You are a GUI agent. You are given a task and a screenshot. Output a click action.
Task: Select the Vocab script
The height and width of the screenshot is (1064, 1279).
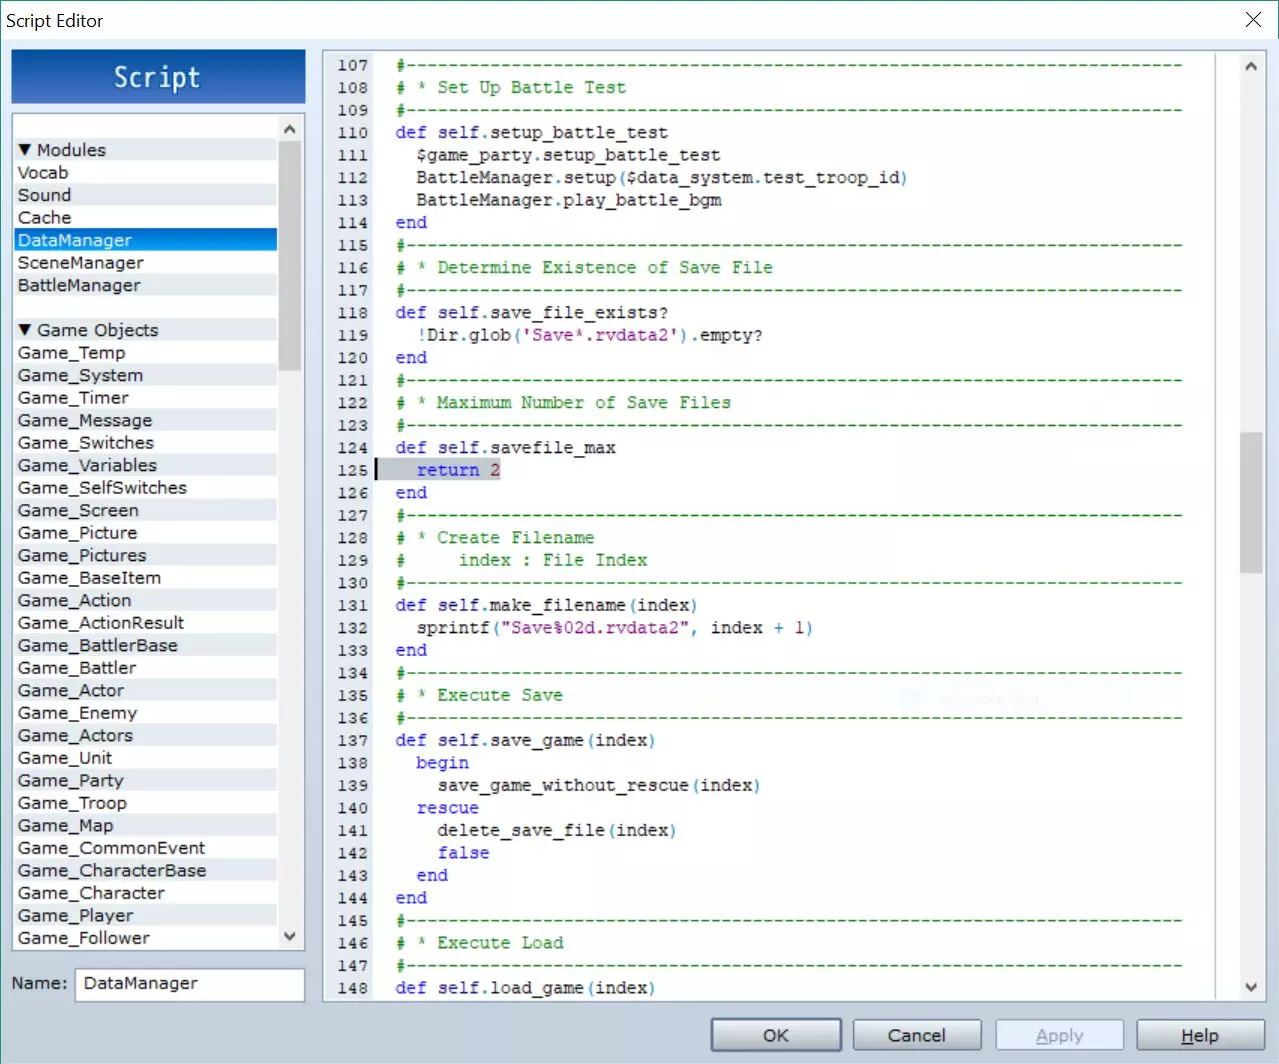(43, 173)
